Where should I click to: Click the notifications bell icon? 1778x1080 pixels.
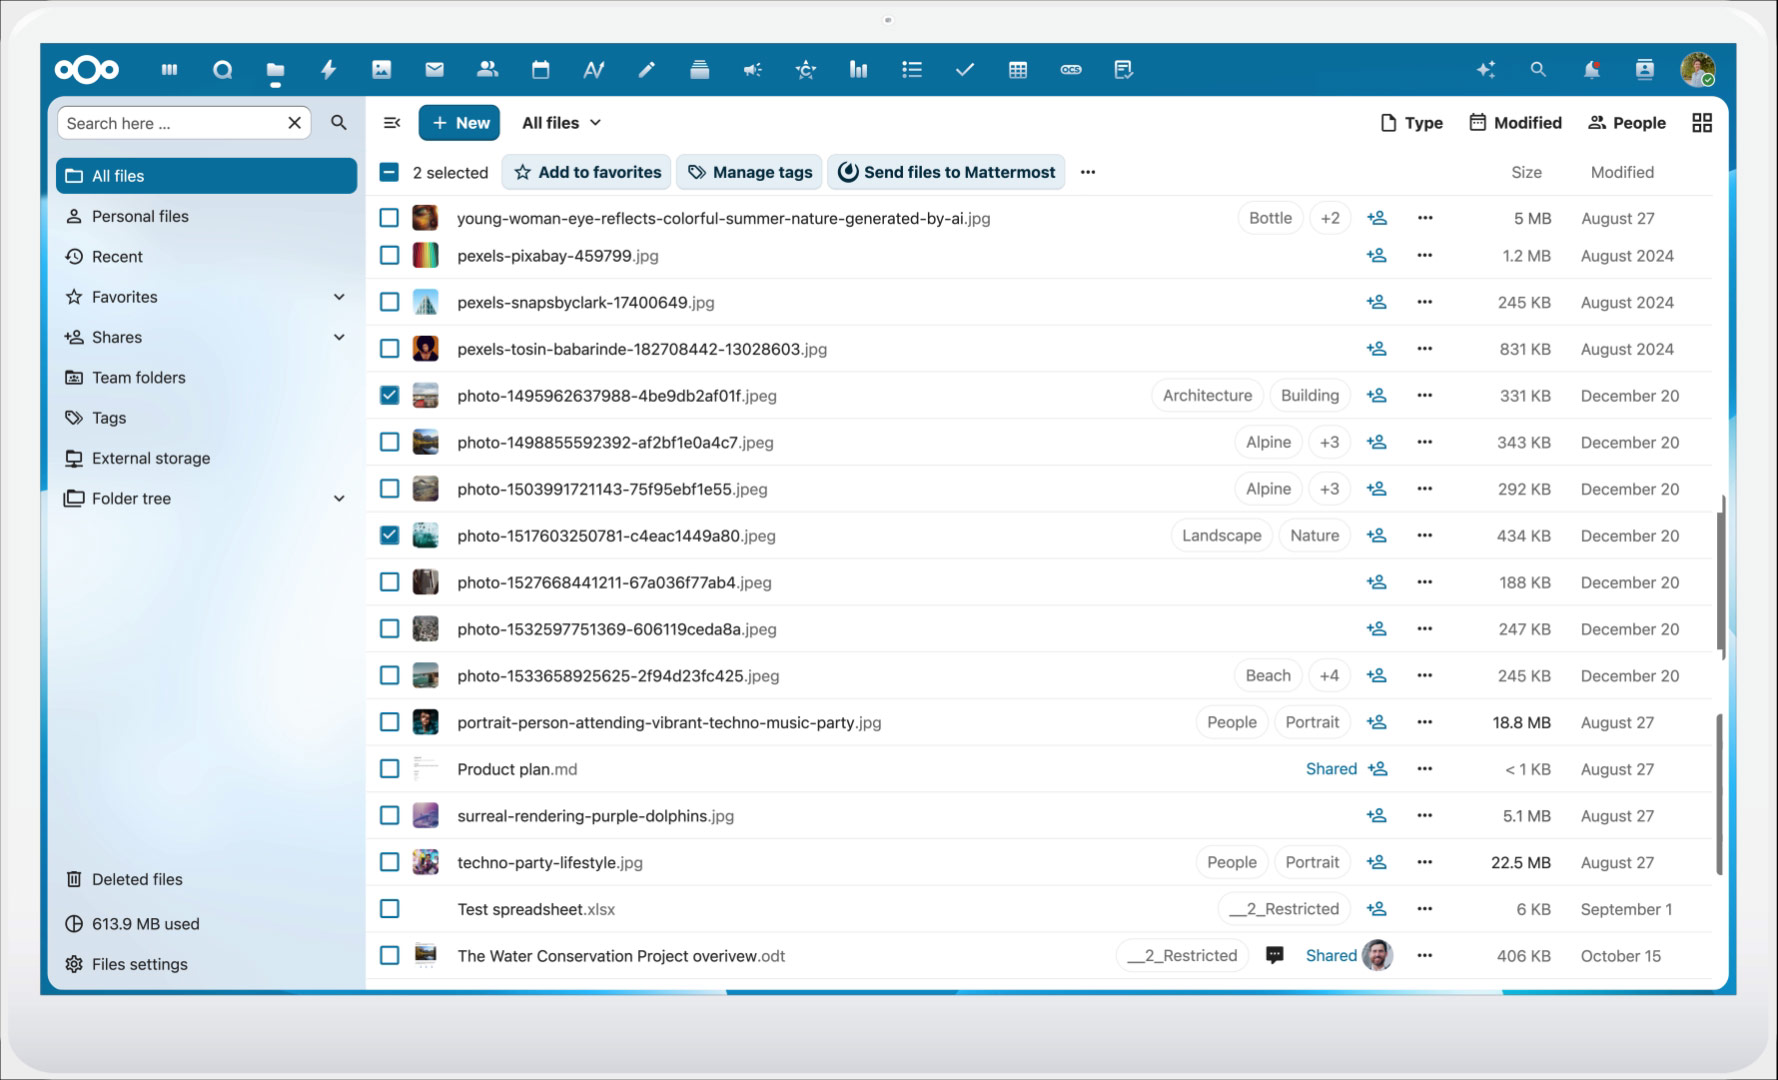(x=1591, y=70)
